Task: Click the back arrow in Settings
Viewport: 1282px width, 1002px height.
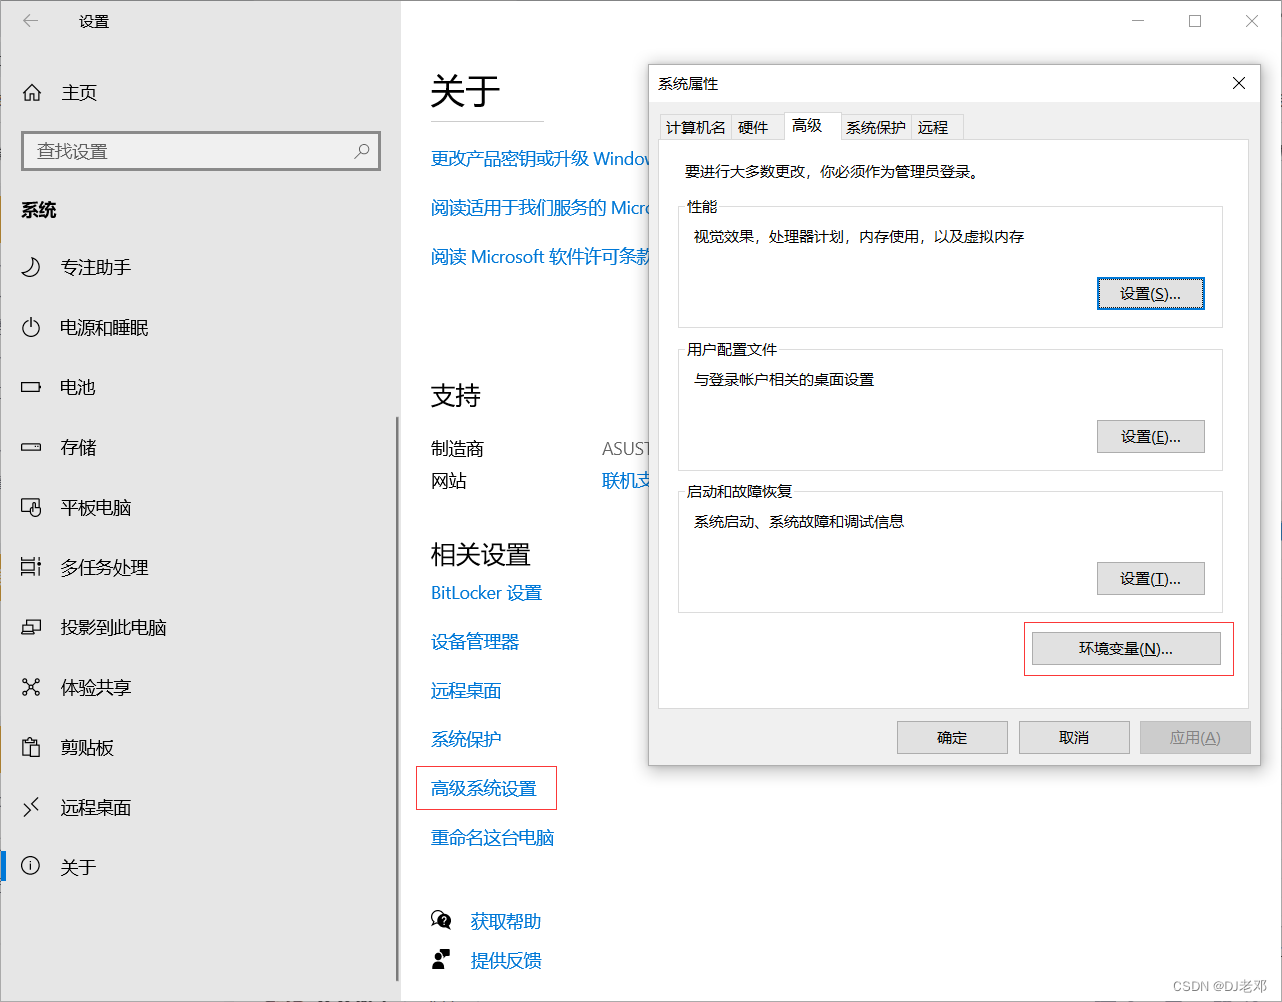Action: click(x=30, y=21)
